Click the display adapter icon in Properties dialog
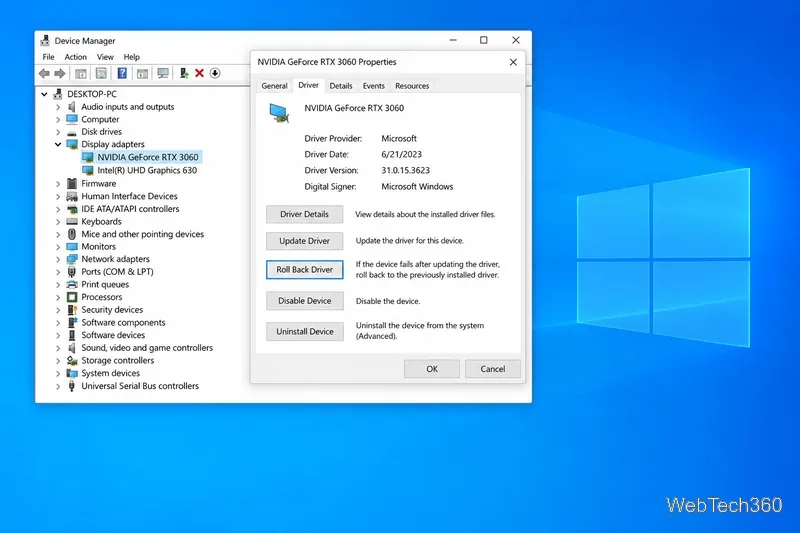This screenshot has width=800, height=533. pos(279,113)
